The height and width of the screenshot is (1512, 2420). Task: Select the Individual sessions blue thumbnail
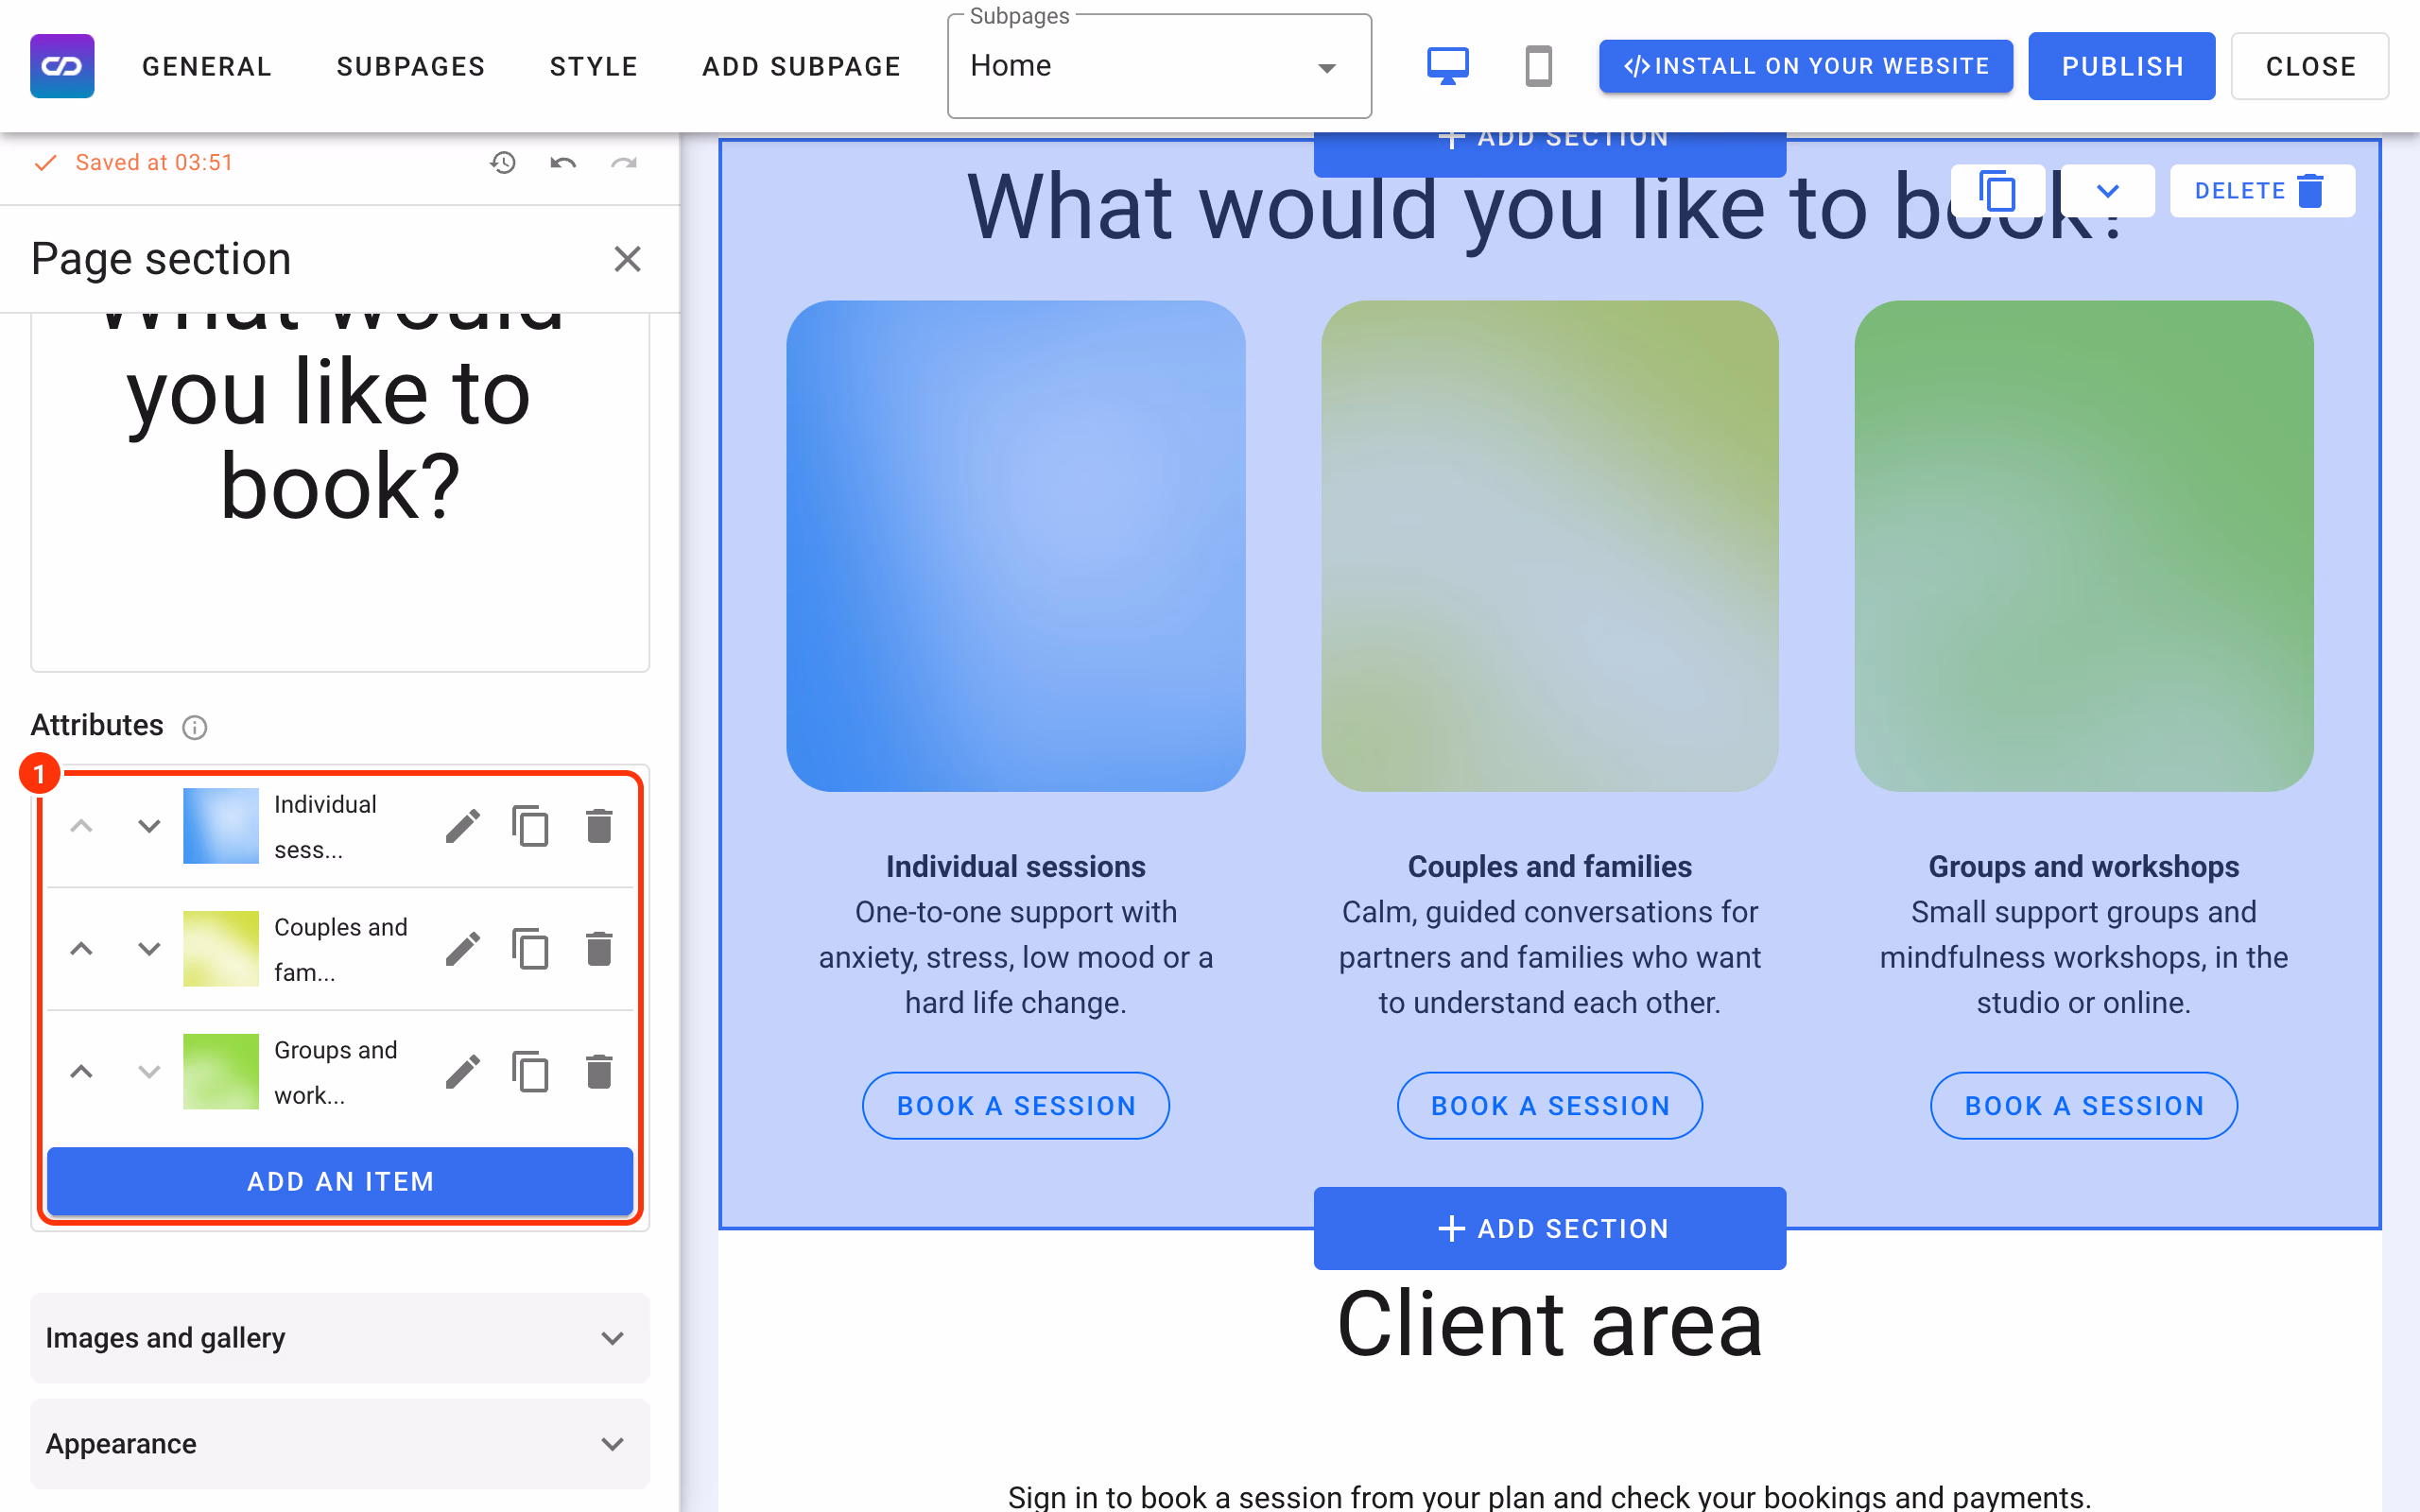tap(221, 826)
